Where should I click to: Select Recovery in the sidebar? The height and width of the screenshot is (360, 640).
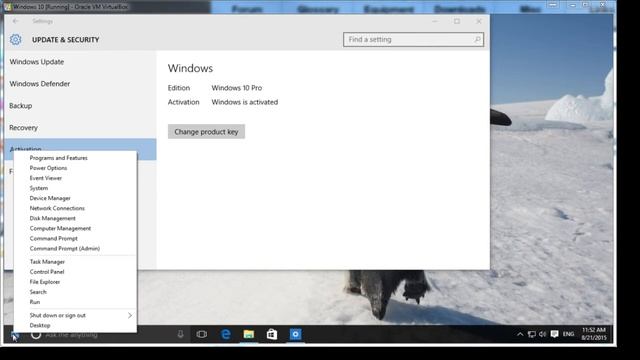[x=80, y=128]
